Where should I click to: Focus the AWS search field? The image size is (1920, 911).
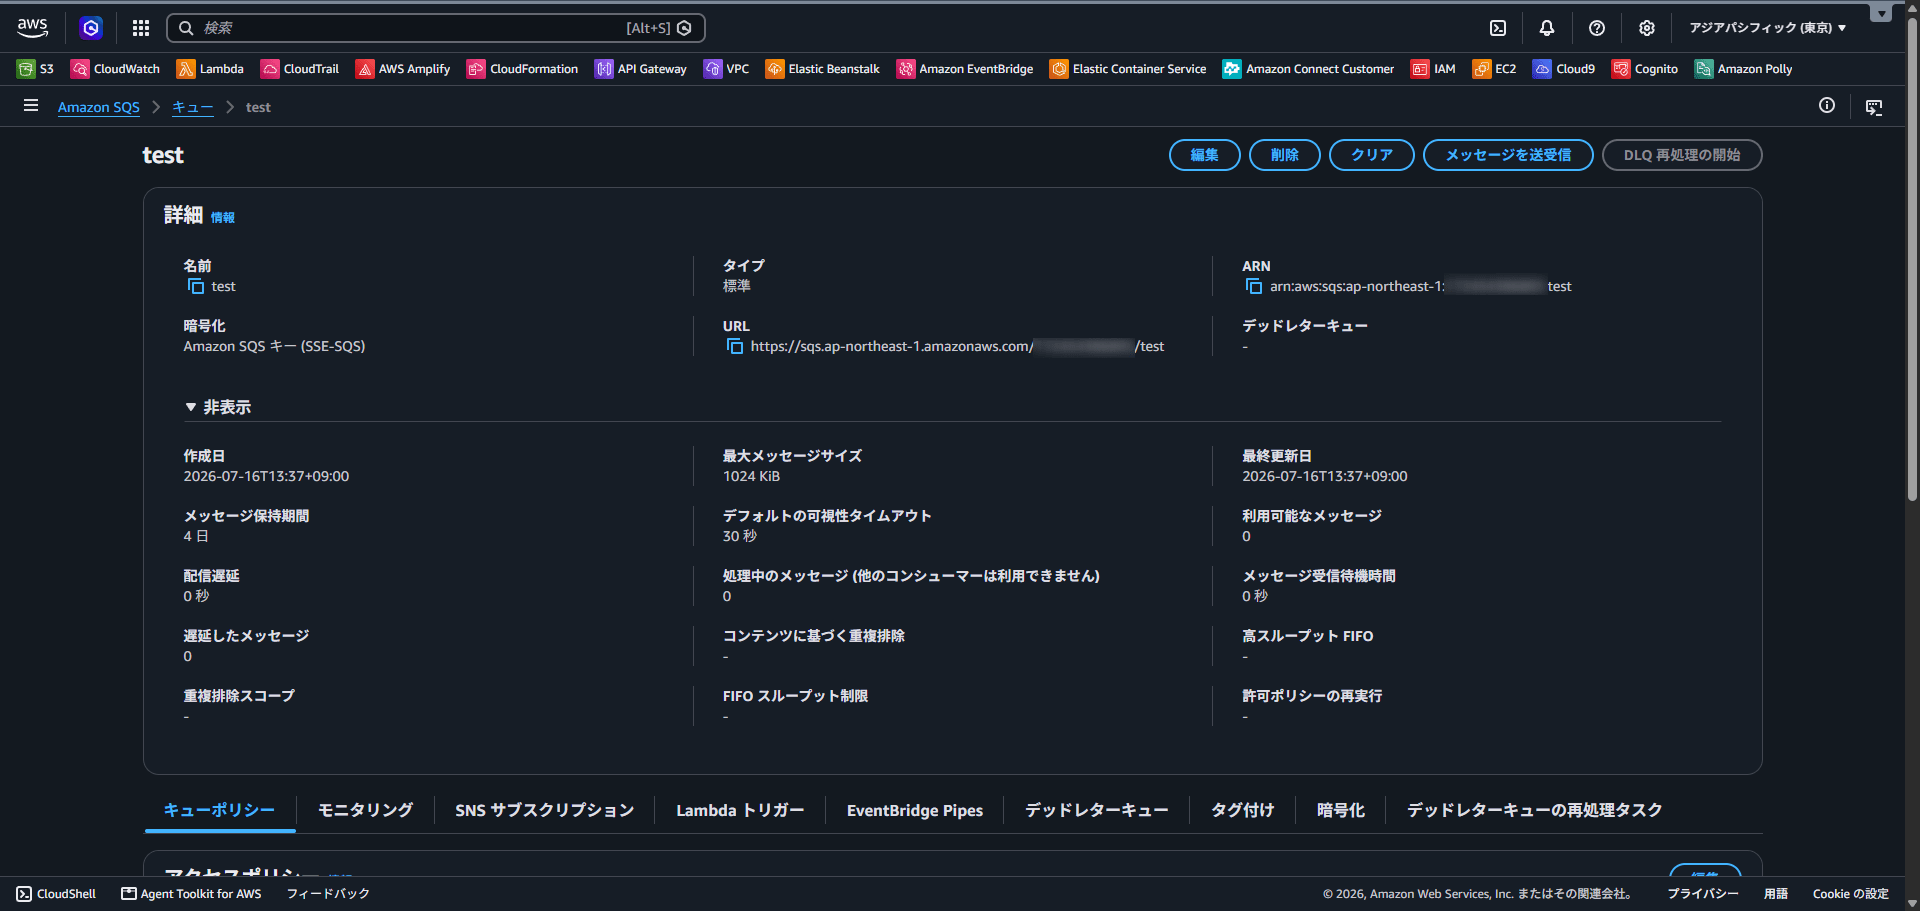(x=436, y=28)
